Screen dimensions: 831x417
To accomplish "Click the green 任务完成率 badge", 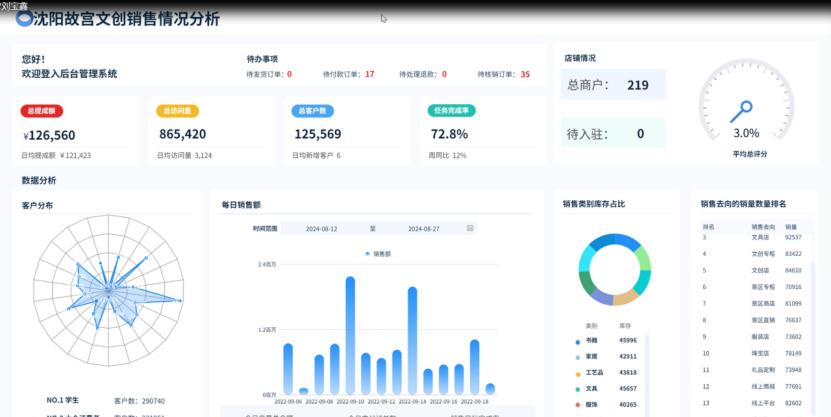I will tap(452, 111).
